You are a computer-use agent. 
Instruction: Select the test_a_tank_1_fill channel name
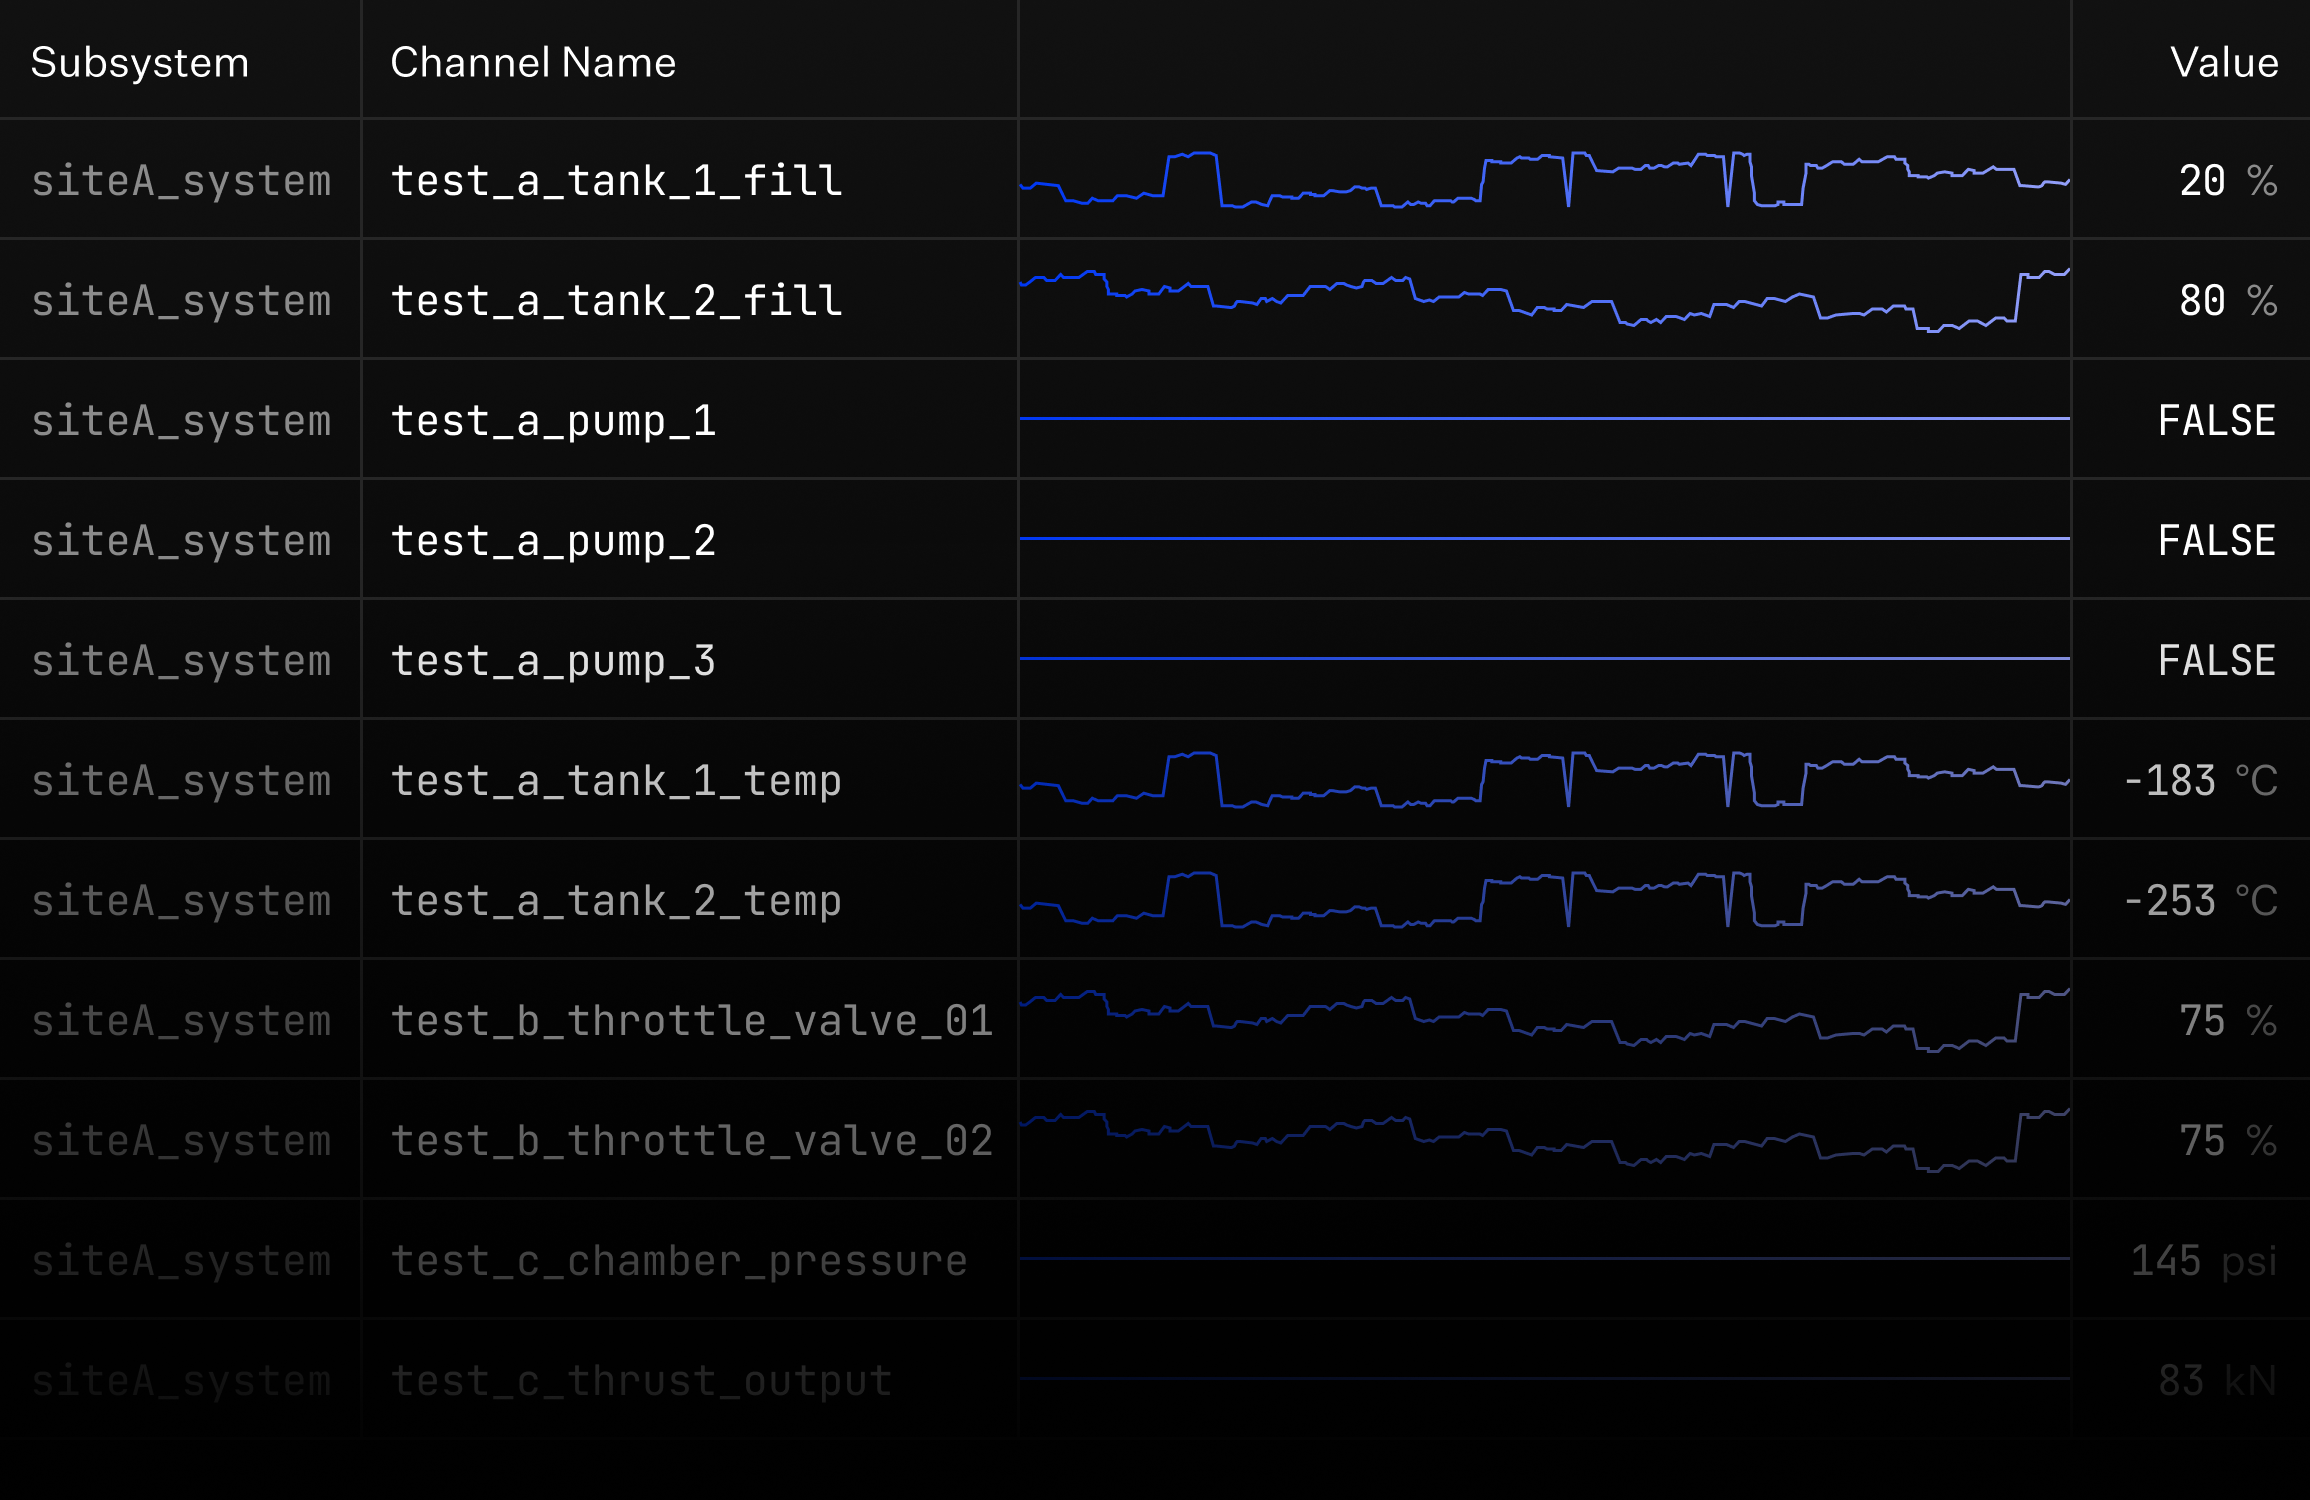coord(616,181)
